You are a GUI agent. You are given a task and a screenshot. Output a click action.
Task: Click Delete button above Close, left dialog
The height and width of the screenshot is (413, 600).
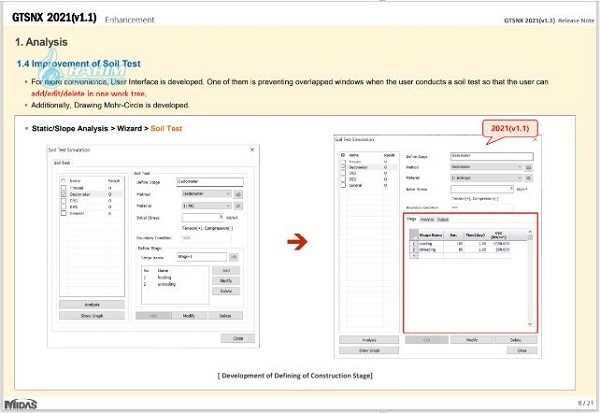tap(225, 316)
